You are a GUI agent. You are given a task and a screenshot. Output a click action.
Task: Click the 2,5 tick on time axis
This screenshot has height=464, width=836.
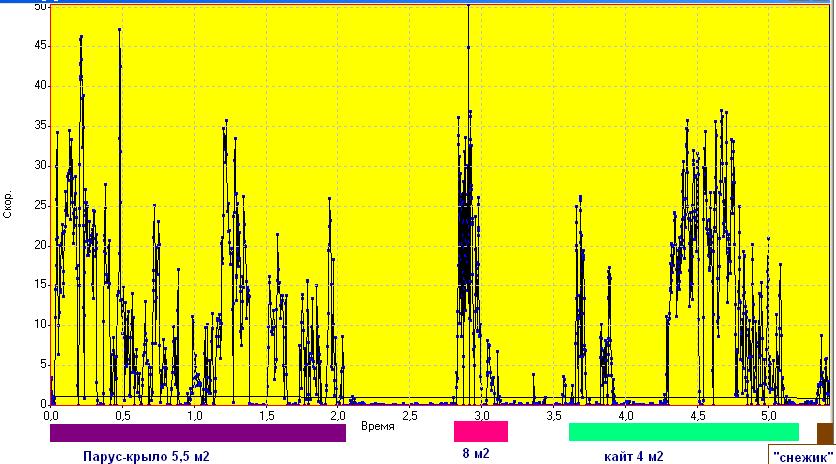409,414
